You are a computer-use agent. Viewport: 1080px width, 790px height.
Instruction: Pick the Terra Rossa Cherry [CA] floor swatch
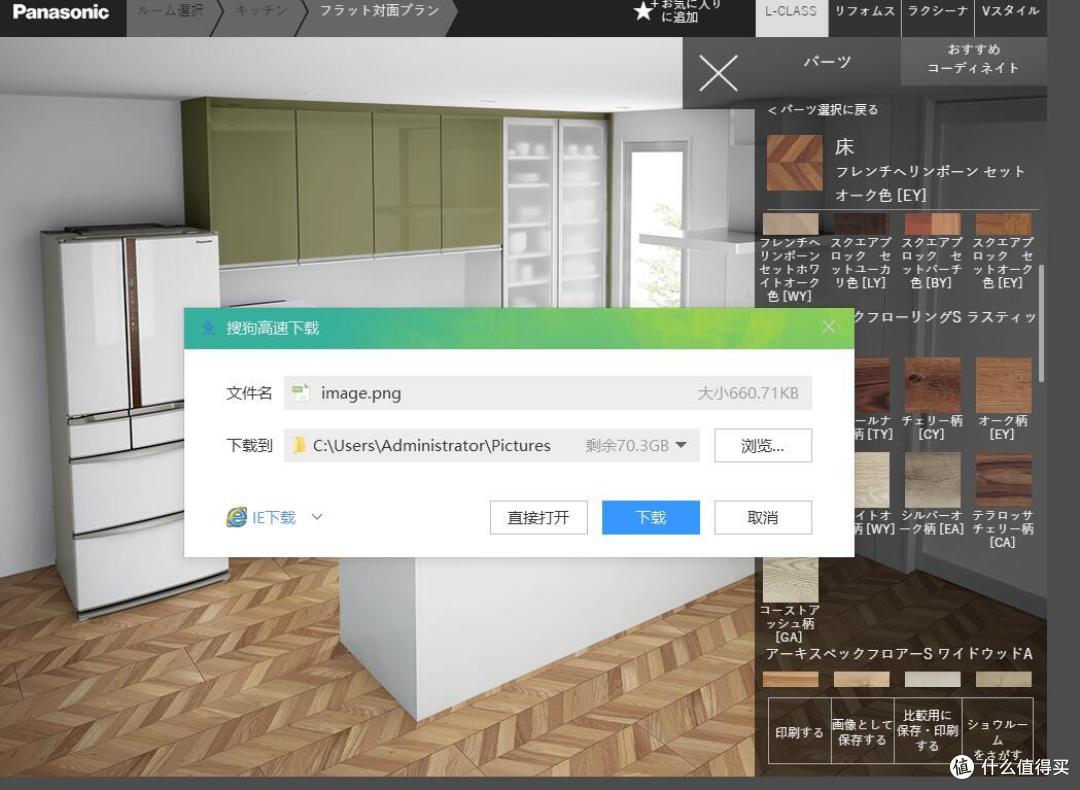click(1003, 480)
